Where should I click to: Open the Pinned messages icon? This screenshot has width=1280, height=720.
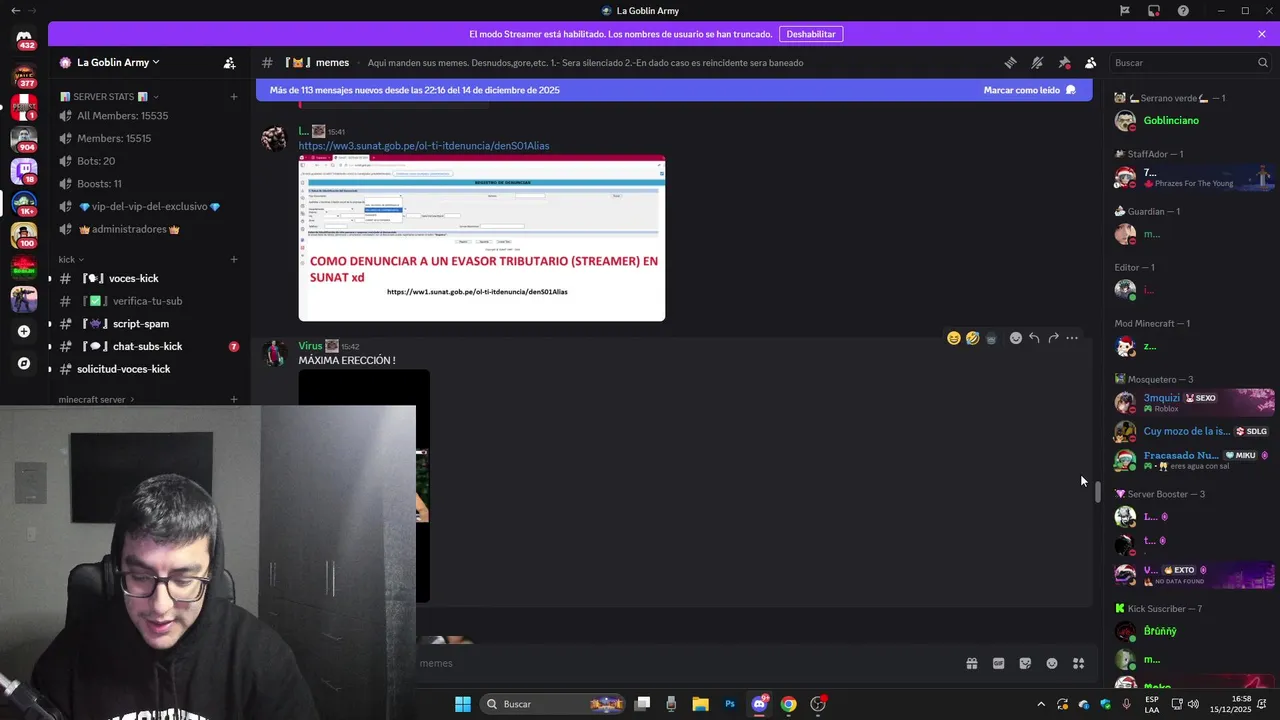point(1064,62)
